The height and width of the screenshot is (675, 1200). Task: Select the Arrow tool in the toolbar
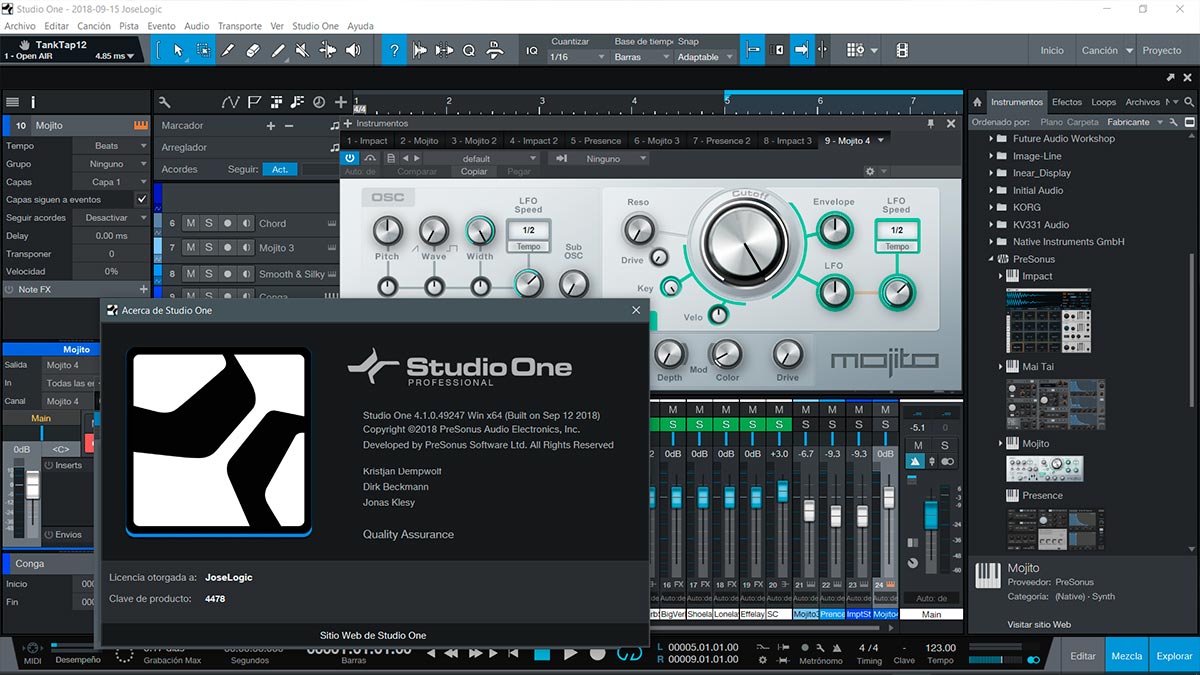(x=178, y=50)
